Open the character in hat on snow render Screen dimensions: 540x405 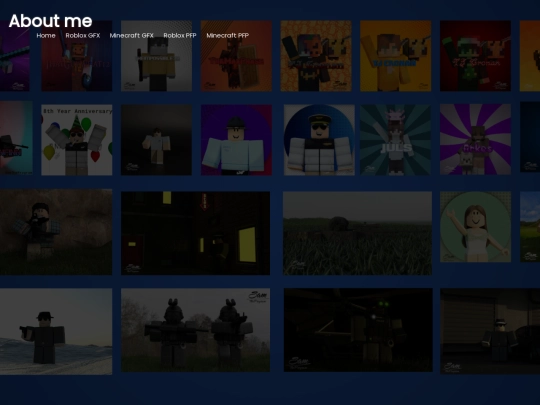(x=56, y=332)
